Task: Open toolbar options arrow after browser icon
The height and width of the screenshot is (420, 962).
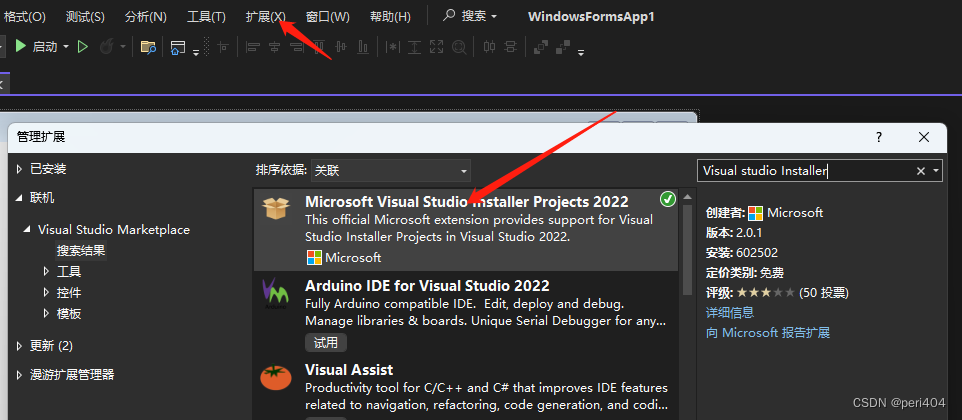Action: (196, 53)
